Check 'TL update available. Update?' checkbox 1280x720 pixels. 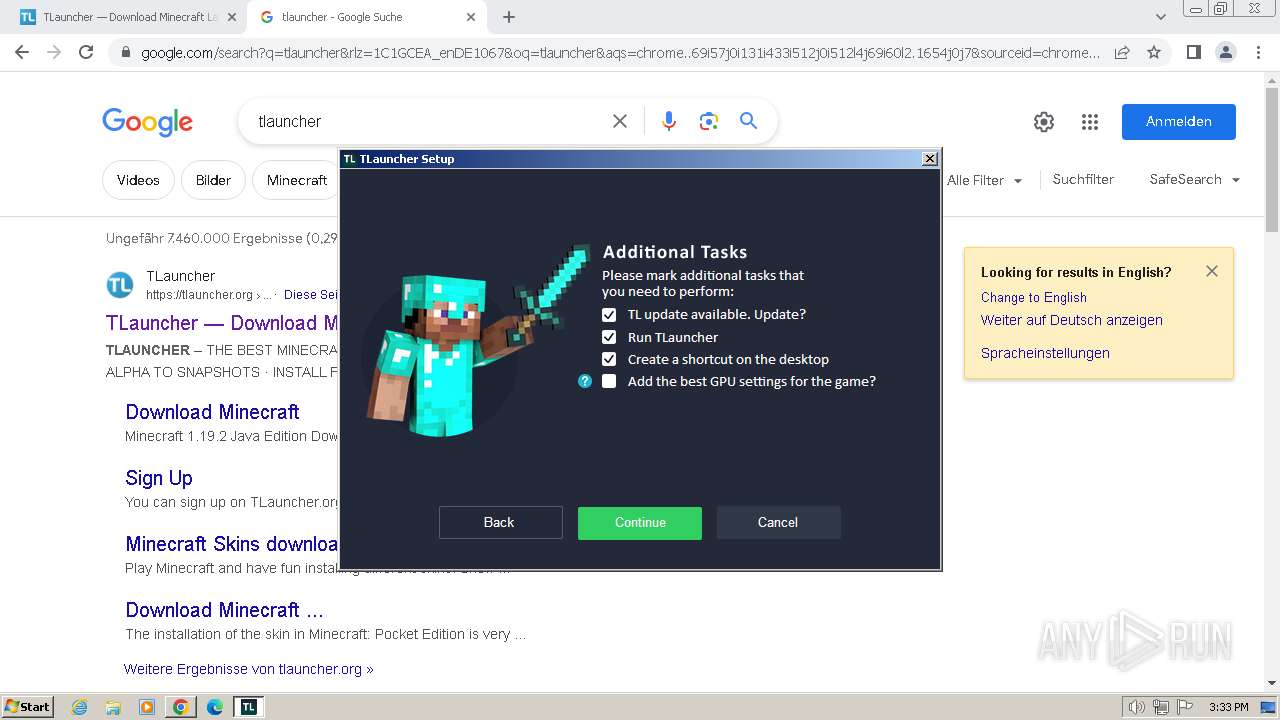point(609,314)
